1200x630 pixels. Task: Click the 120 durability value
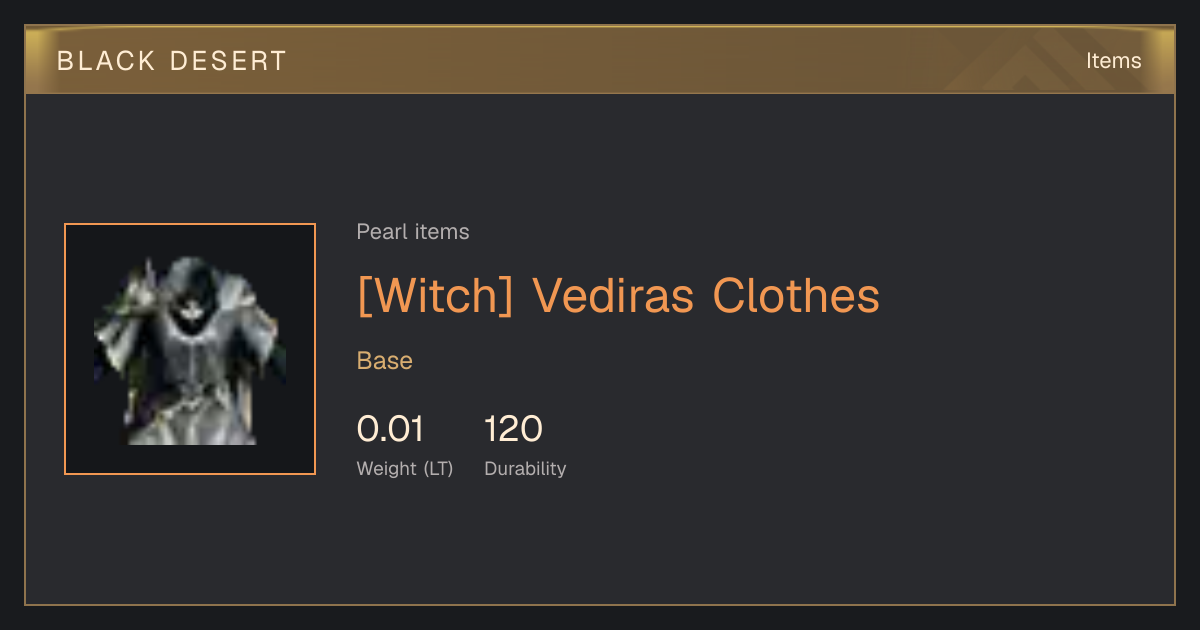pyautogui.click(x=513, y=429)
